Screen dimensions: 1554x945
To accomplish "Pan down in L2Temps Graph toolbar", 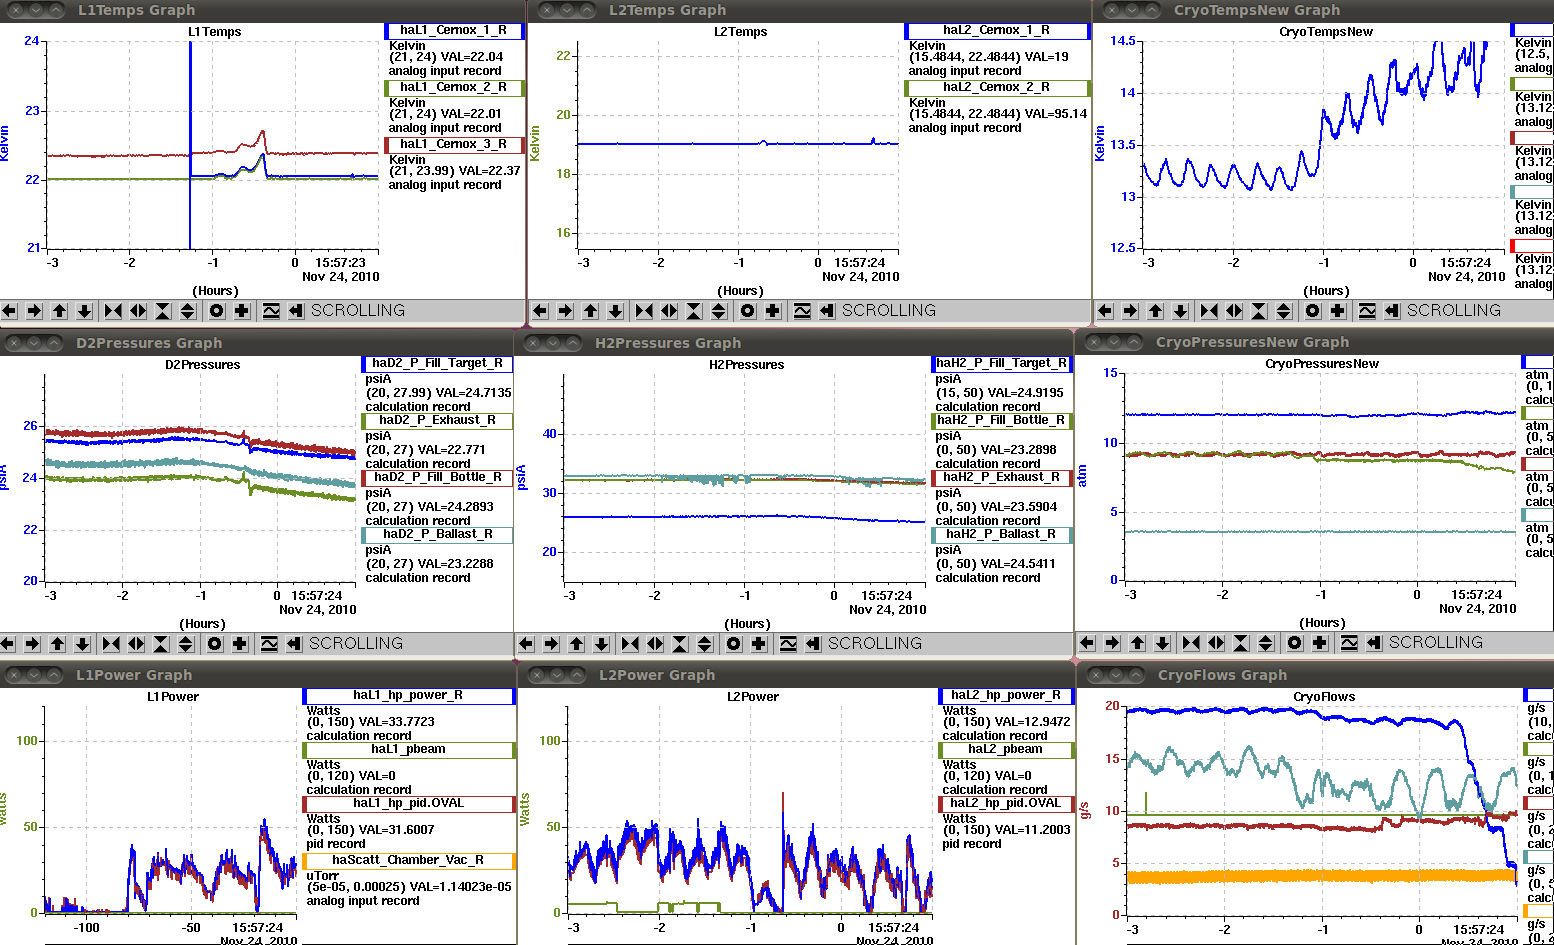I will click(616, 311).
